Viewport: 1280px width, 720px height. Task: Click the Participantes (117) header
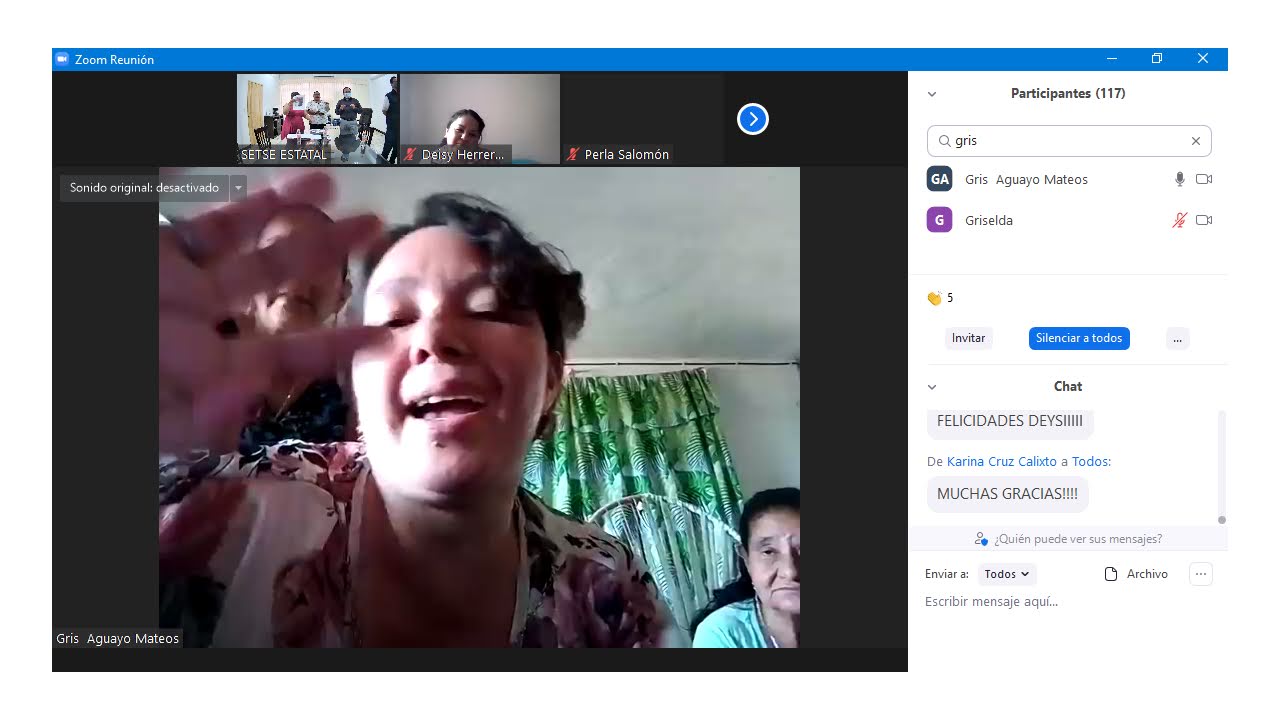[1068, 94]
